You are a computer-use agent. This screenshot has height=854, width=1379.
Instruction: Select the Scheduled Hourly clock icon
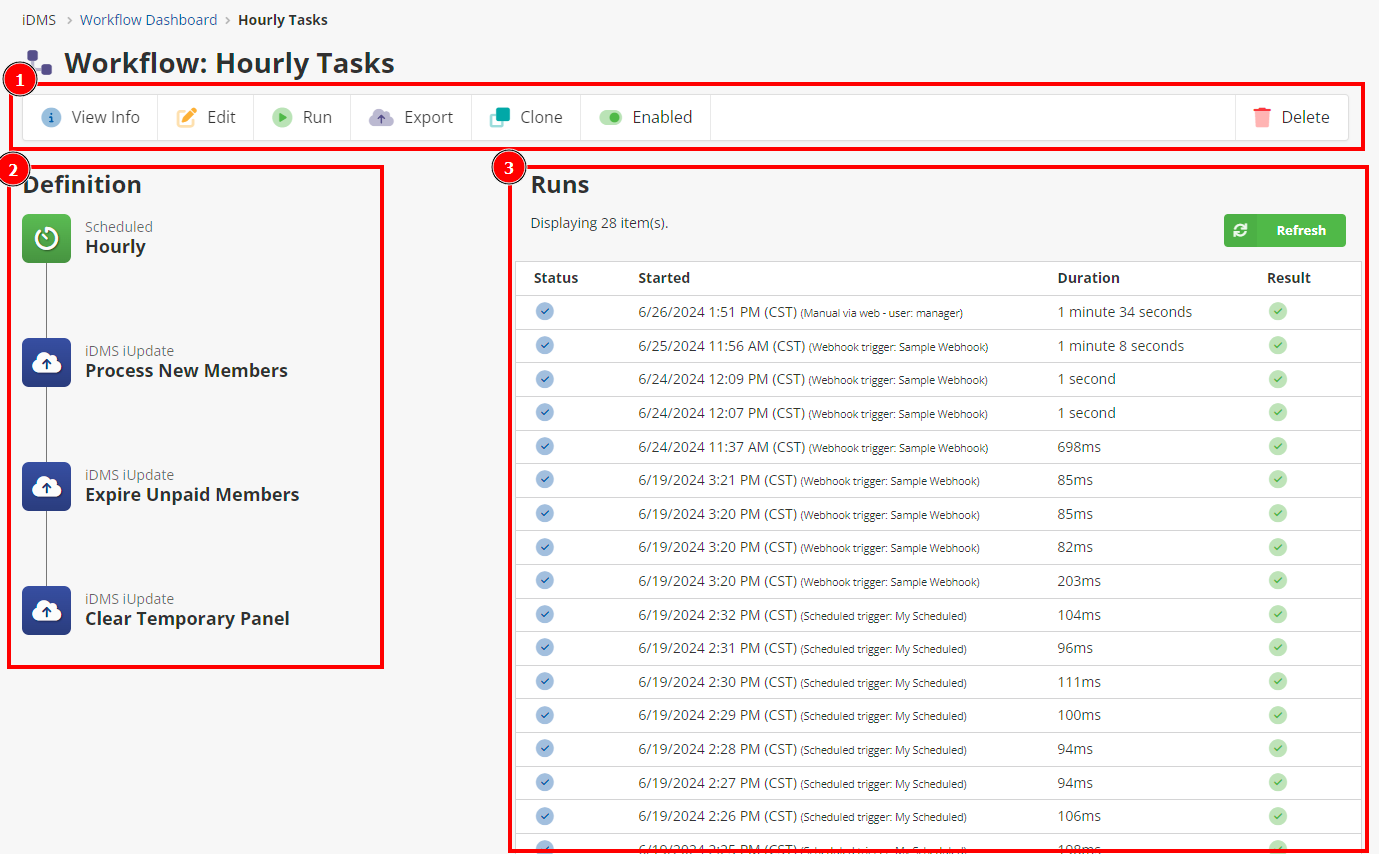46,239
